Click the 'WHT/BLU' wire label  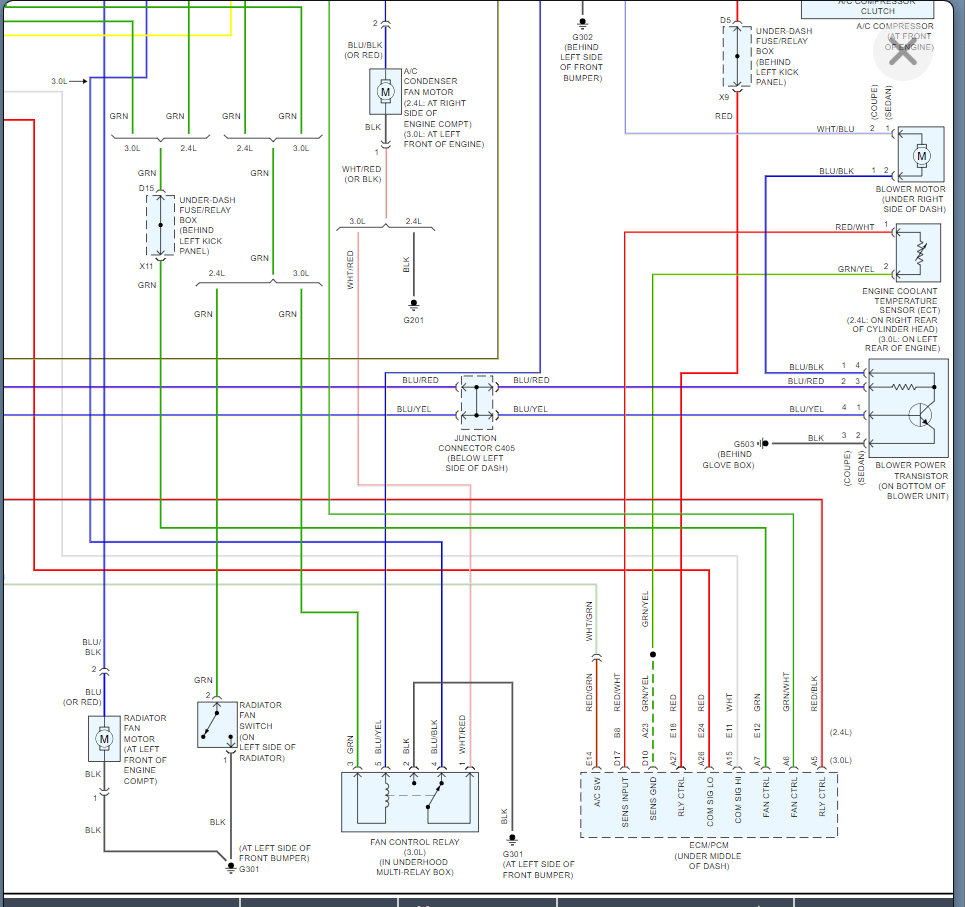coord(835,129)
